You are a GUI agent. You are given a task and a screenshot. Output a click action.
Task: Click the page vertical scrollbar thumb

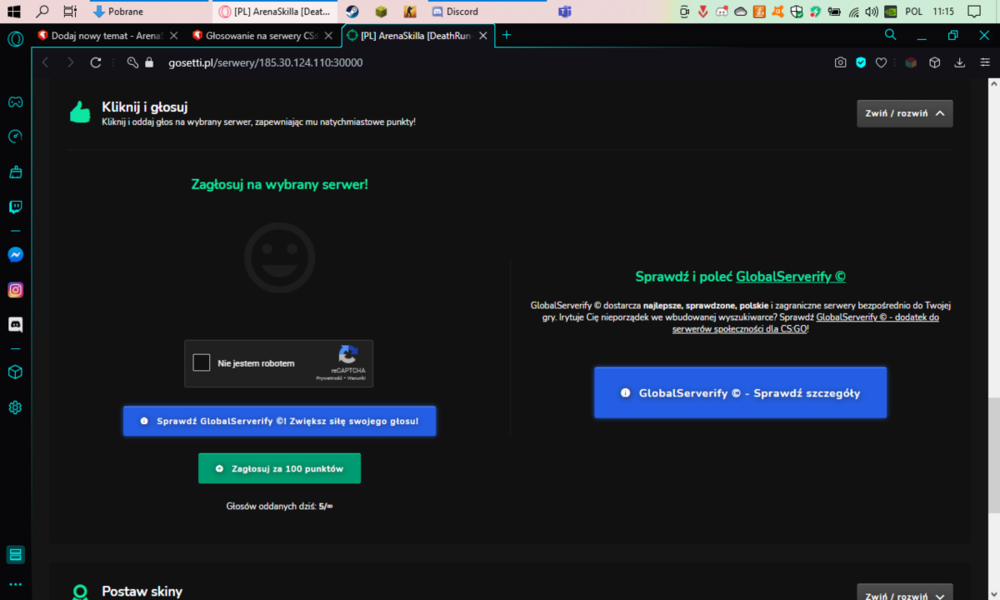point(994,455)
